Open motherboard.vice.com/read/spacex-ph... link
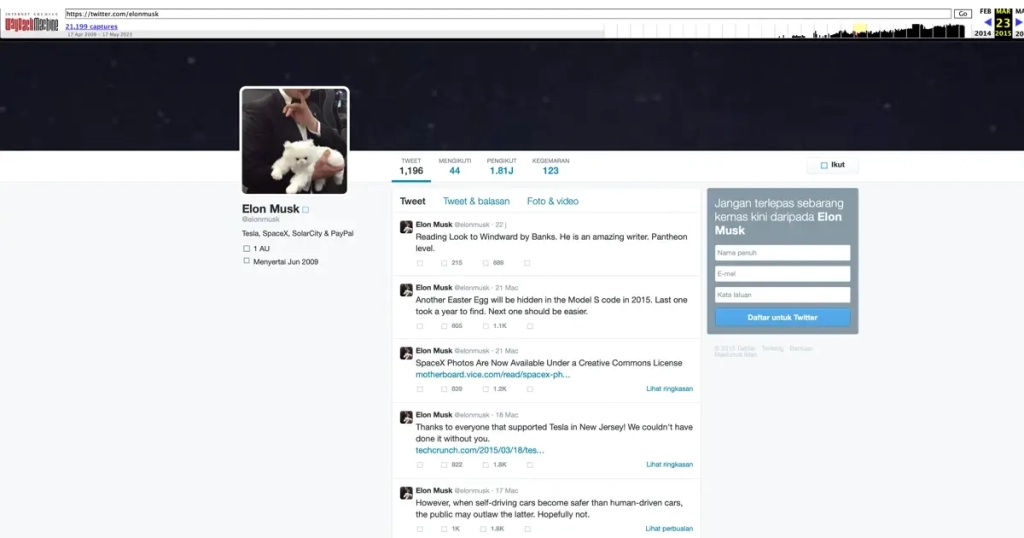The height and width of the screenshot is (538, 1024). (x=492, y=375)
